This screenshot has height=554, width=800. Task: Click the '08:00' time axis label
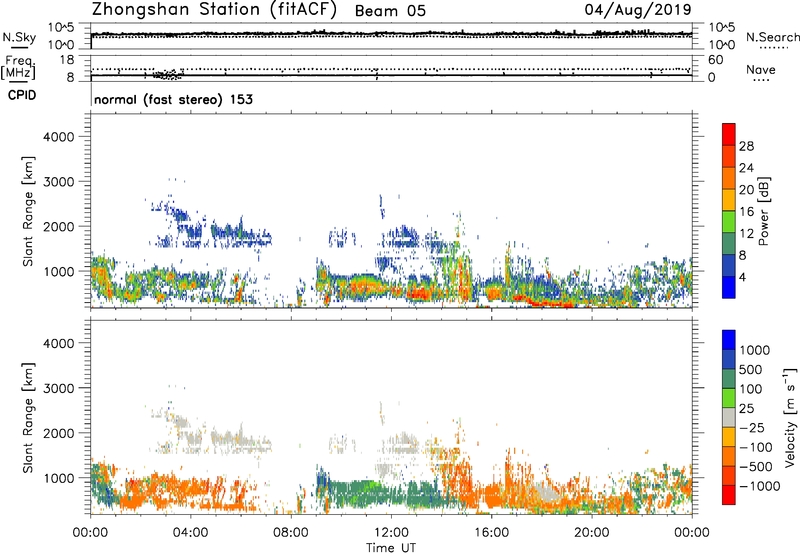(291, 533)
